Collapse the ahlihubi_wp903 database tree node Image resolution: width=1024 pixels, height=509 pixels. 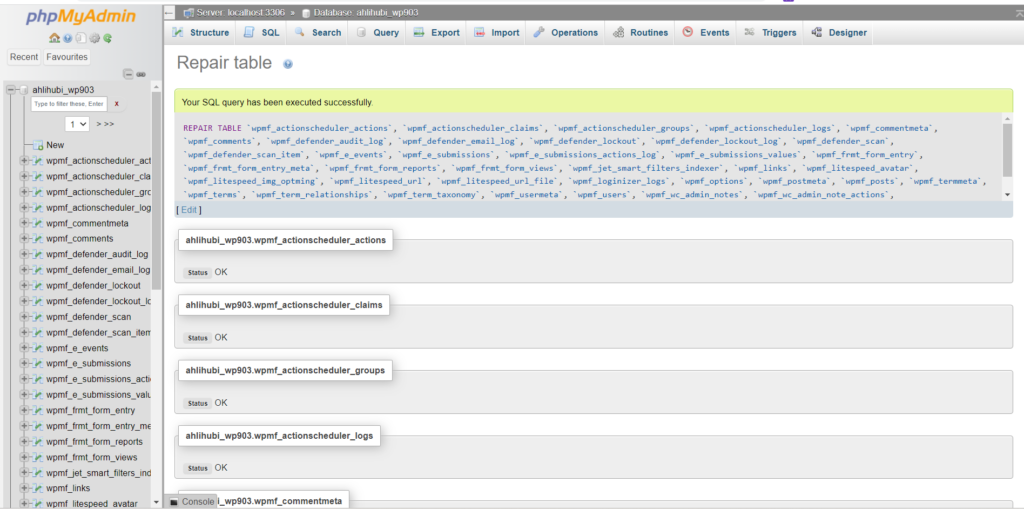pos(10,90)
